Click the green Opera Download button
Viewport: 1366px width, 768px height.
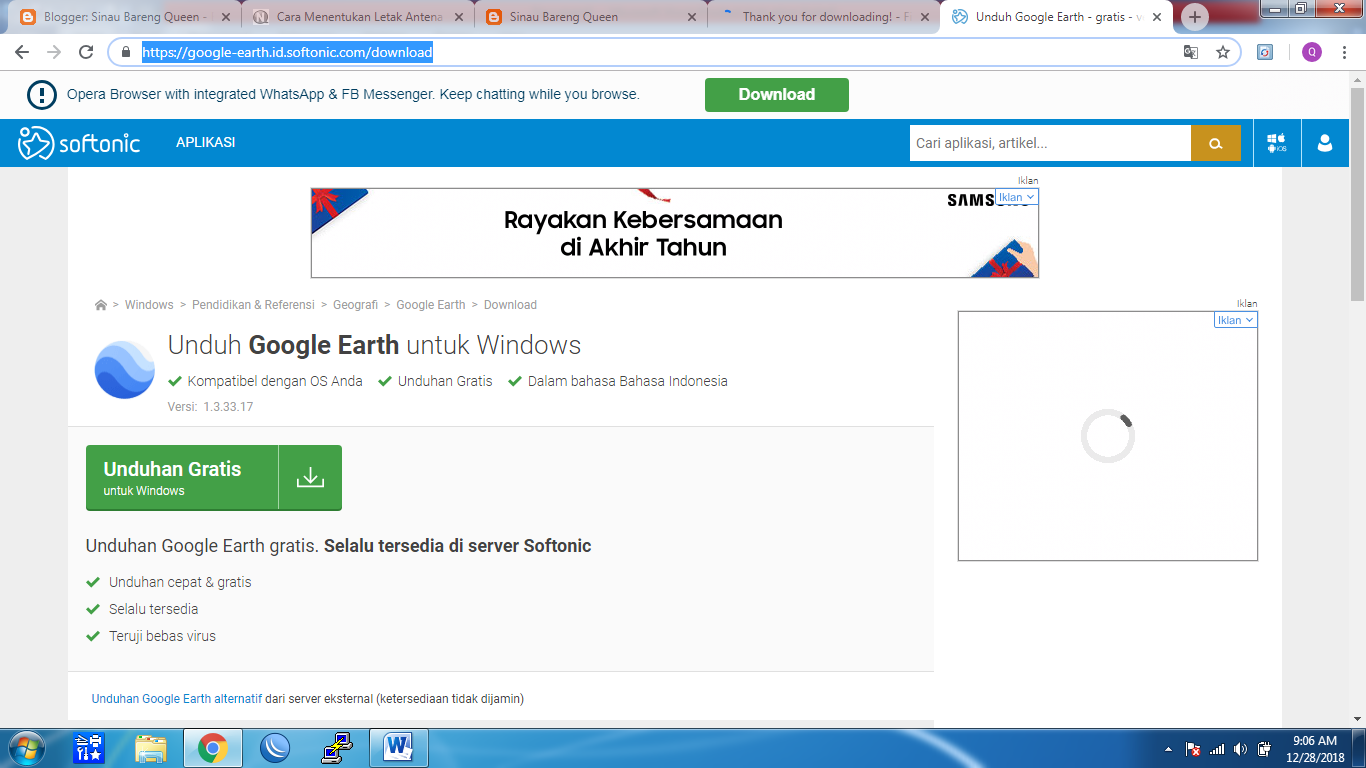click(777, 95)
